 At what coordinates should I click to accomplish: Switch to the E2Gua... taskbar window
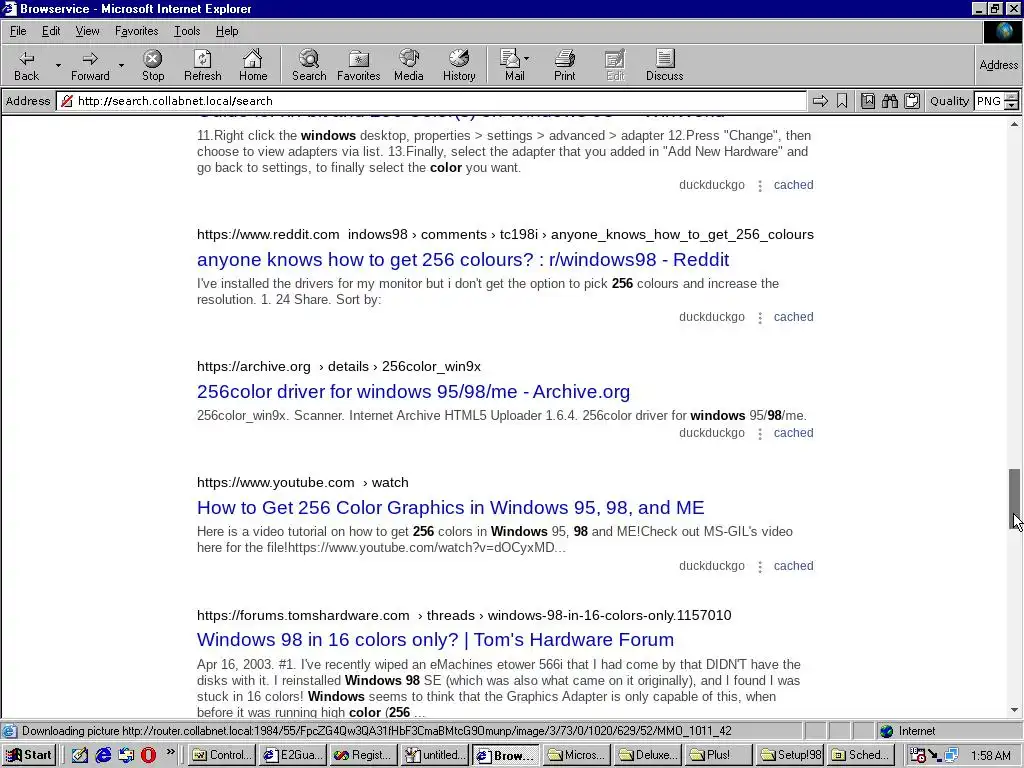(293, 755)
